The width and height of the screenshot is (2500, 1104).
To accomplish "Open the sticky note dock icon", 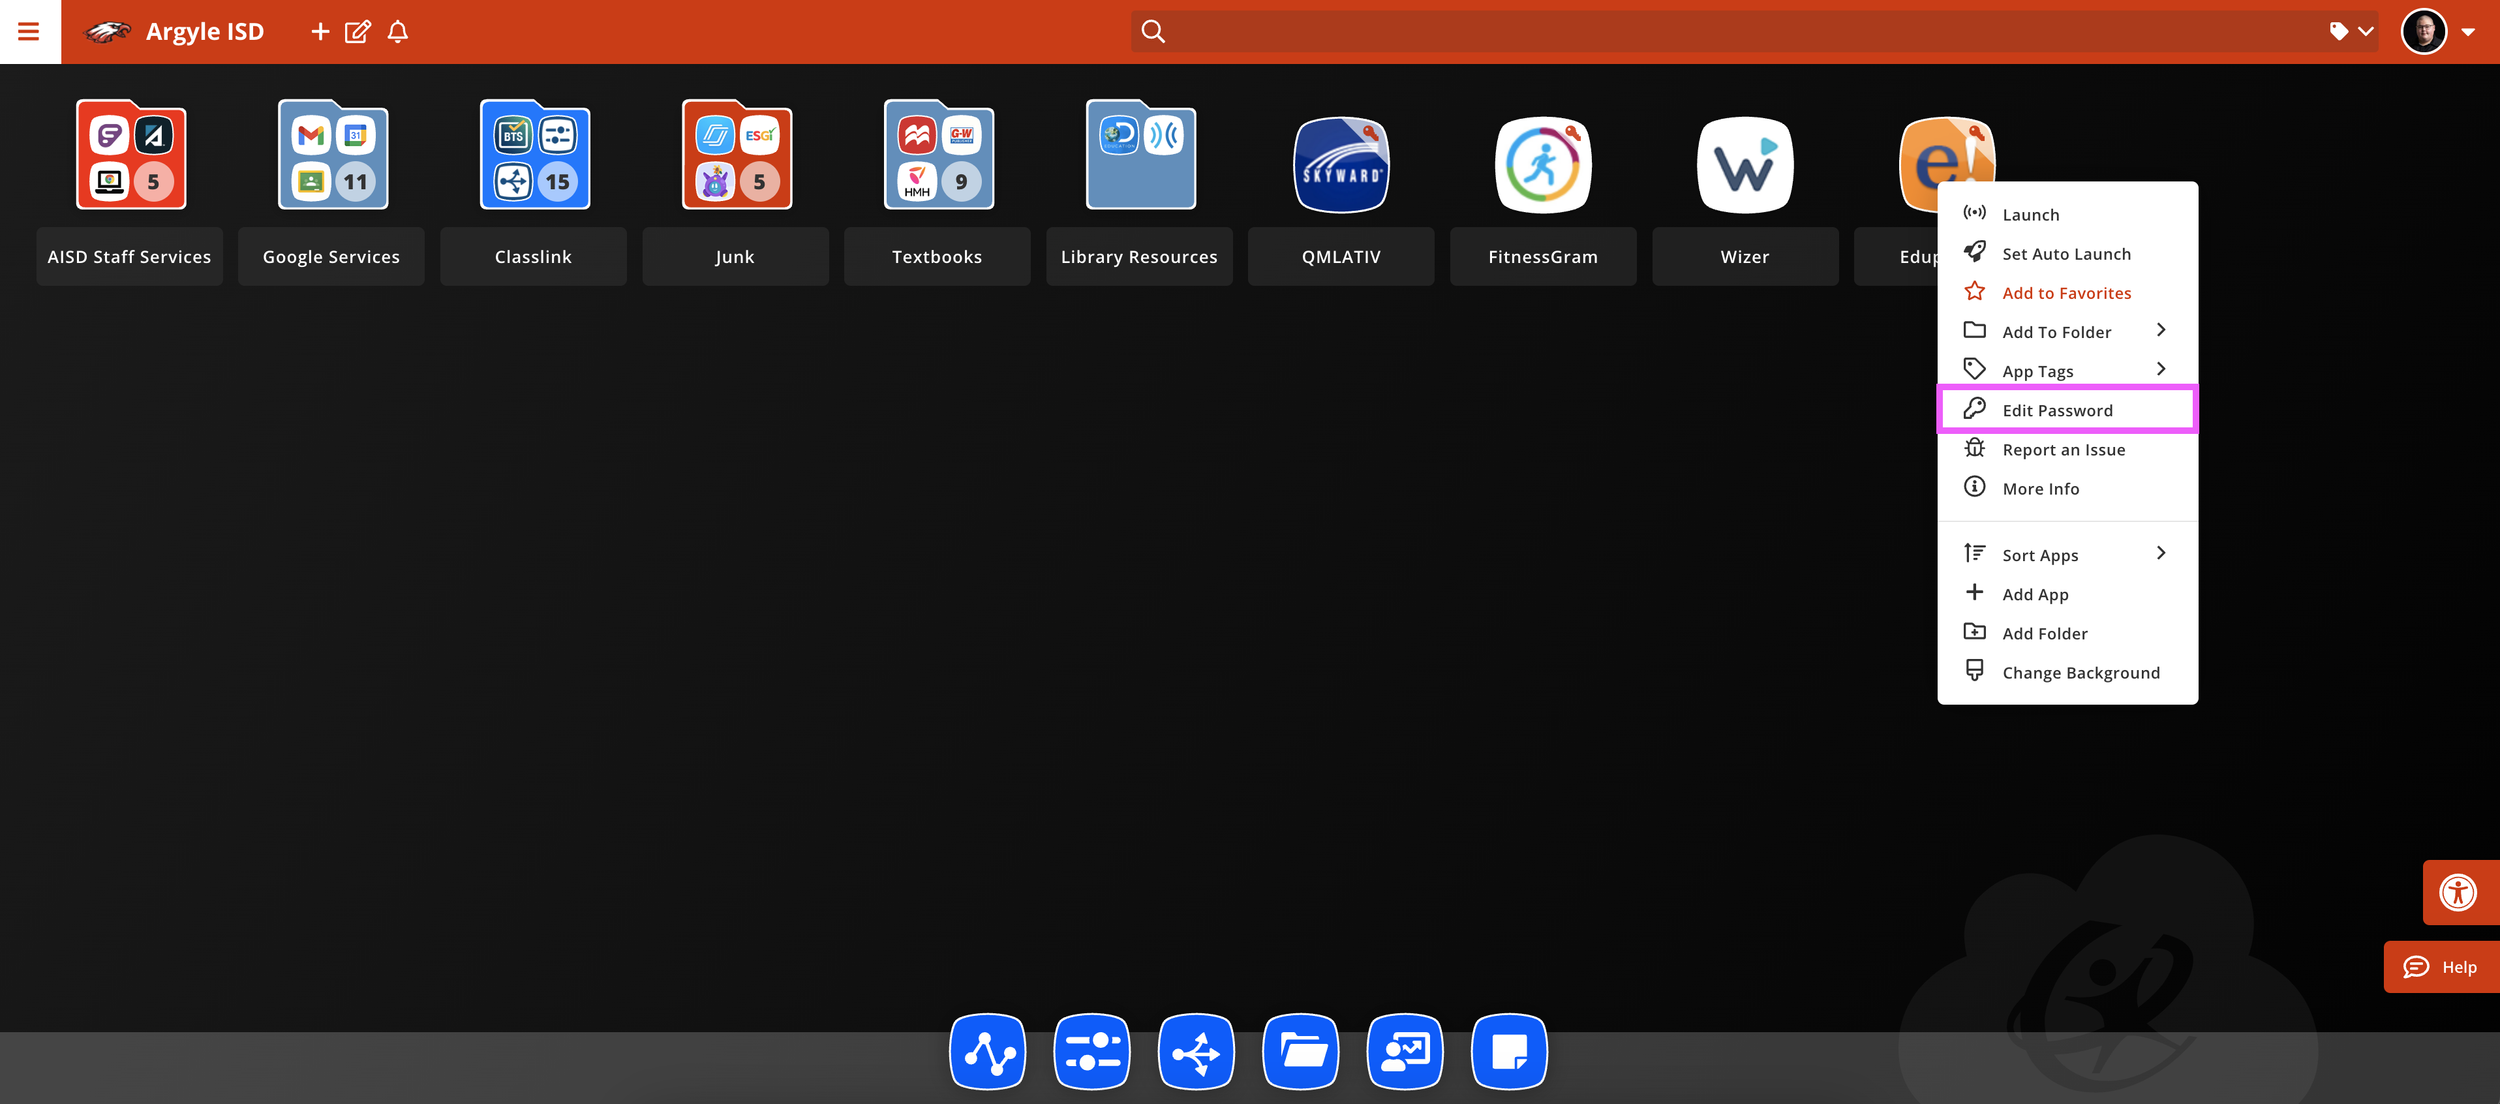I will [1509, 1051].
